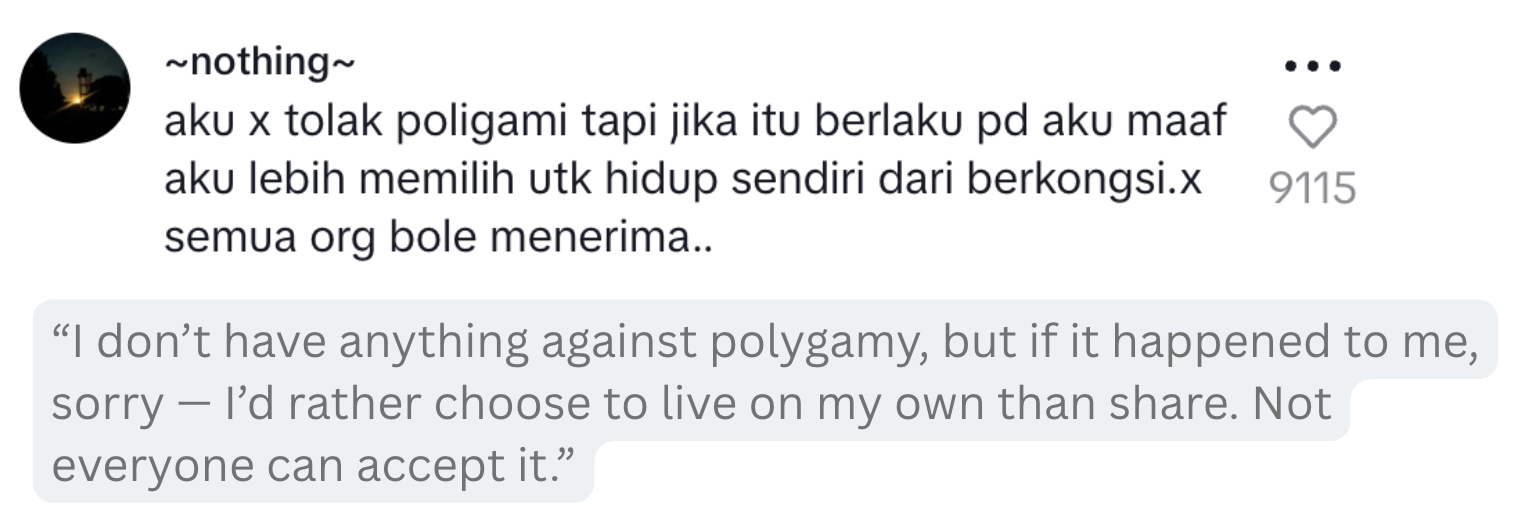Select the translation line starting 'sorry — I'd rather'

[x=690, y=404]
